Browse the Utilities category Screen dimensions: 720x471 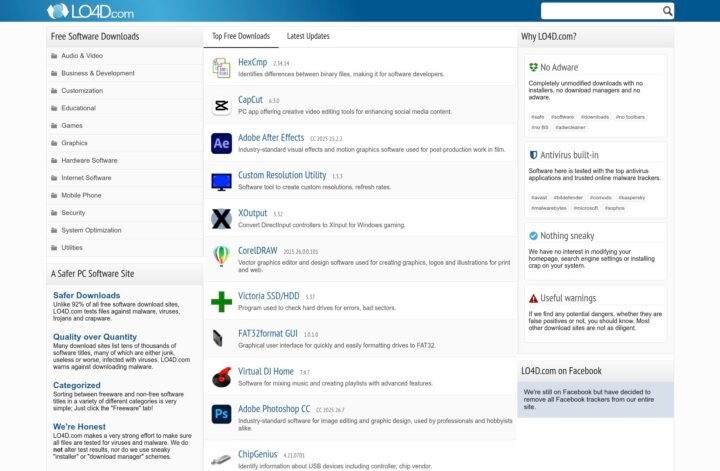(72, 247)
